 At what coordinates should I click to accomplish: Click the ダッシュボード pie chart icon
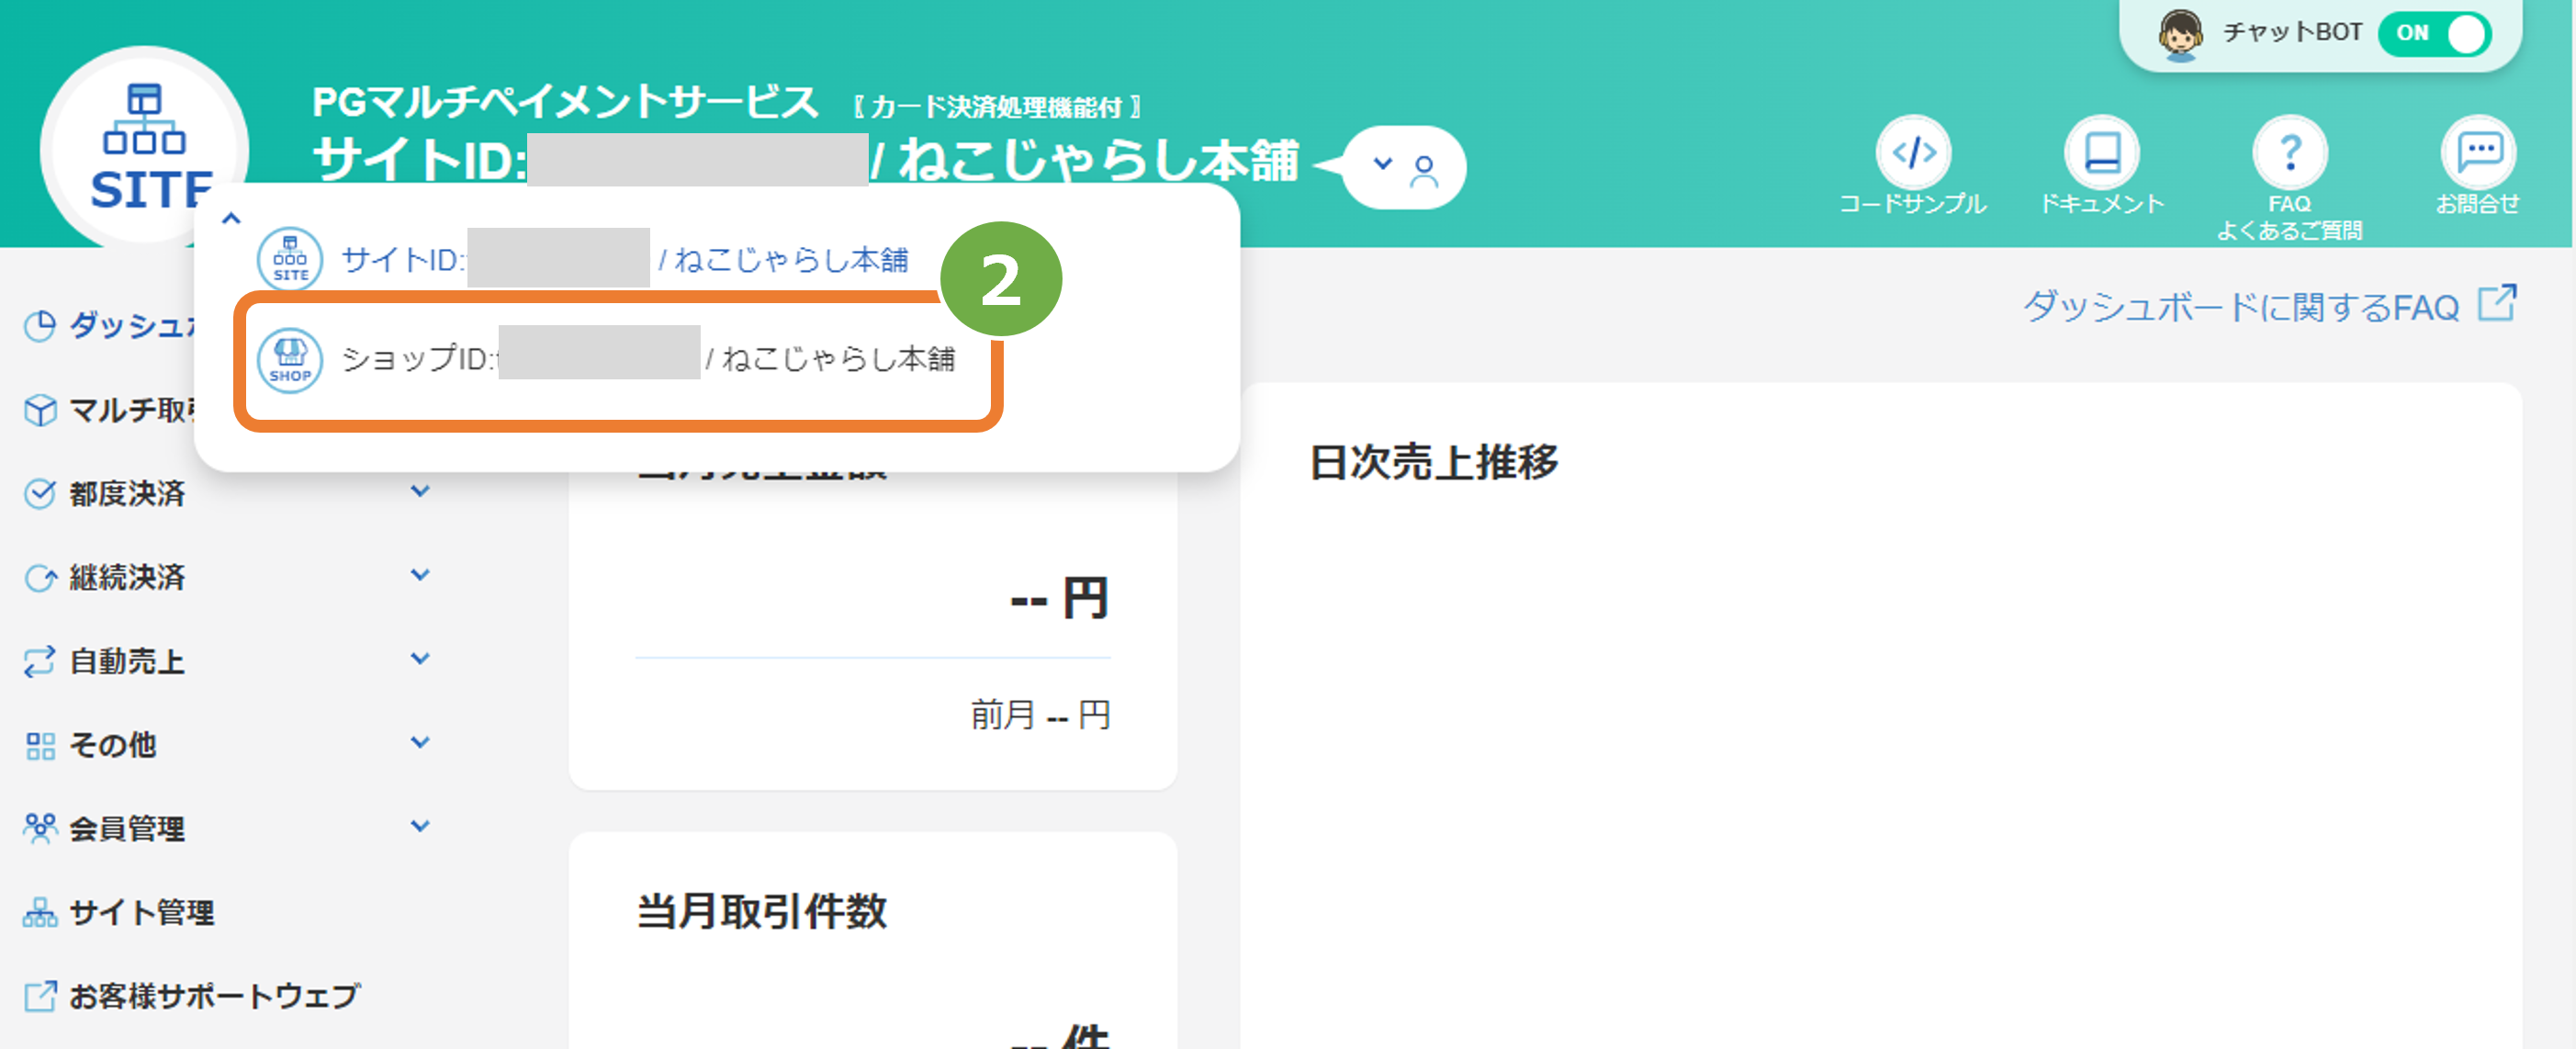pyautogui.click(x=40, y=326)
